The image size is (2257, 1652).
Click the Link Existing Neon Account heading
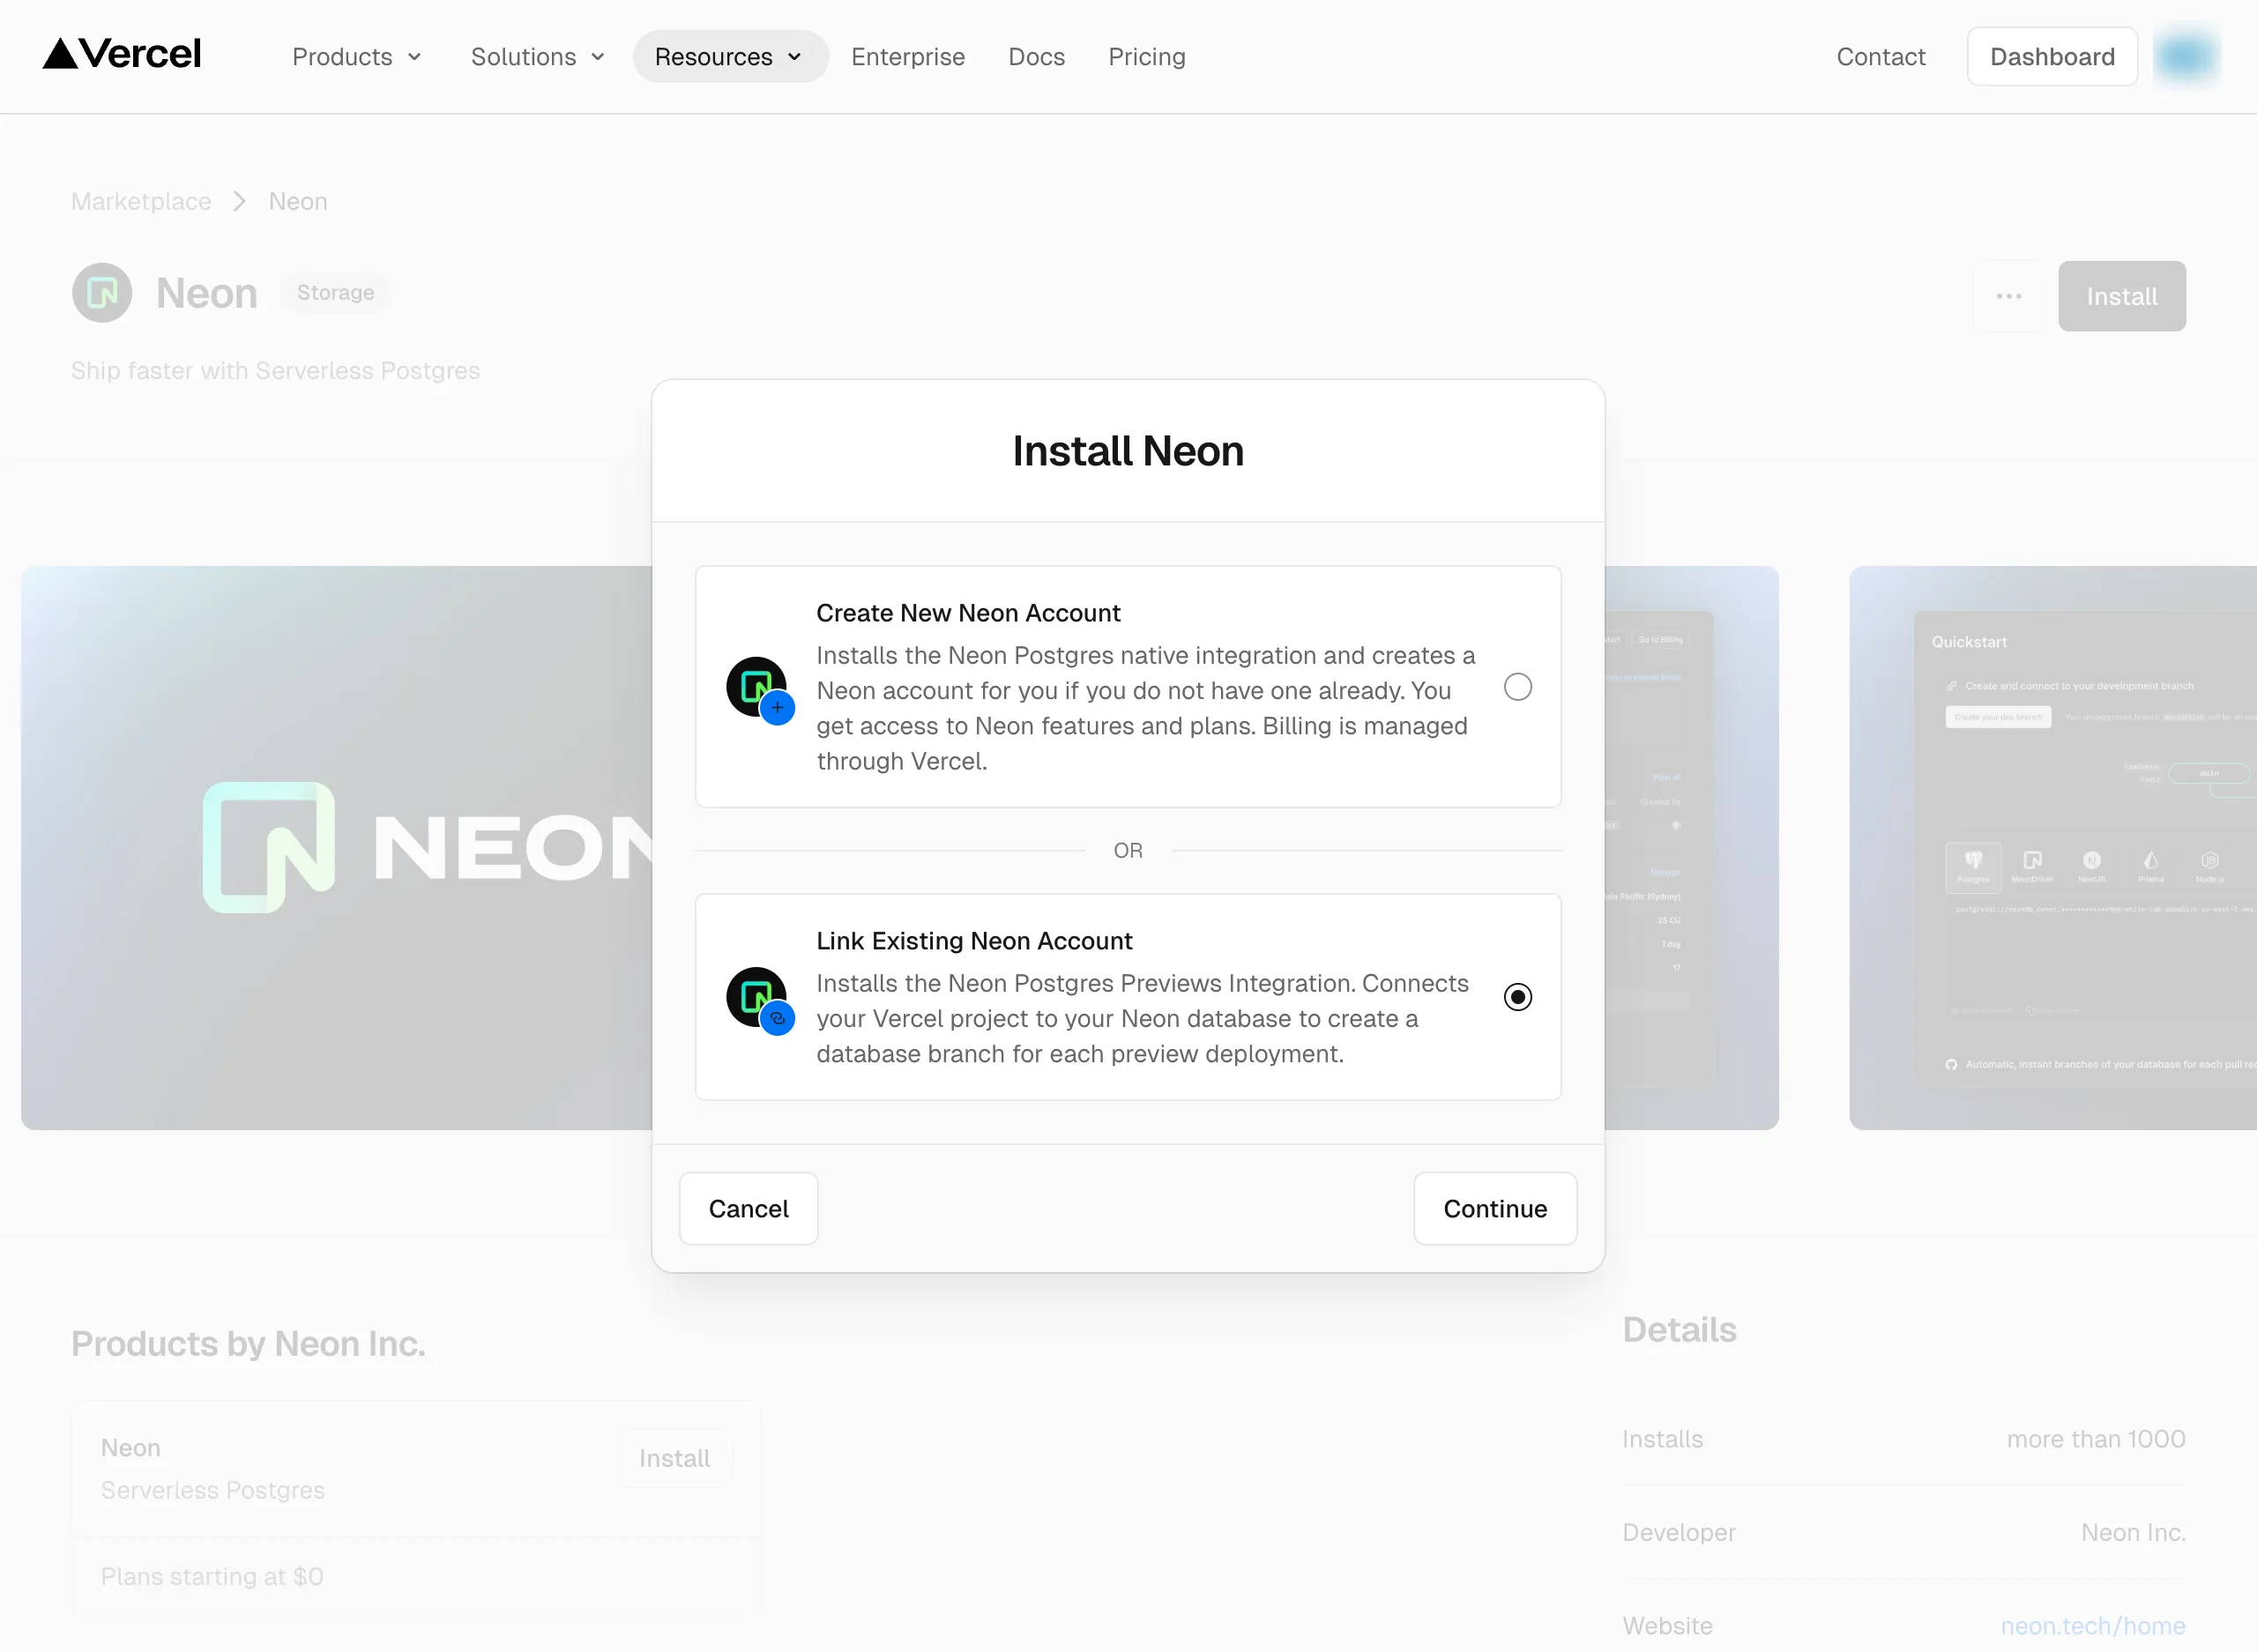tap(974, 941)
